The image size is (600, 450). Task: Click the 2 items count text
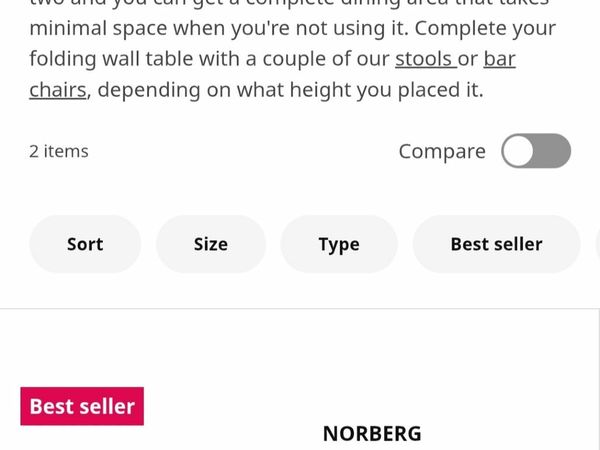(x=59, y=151)
